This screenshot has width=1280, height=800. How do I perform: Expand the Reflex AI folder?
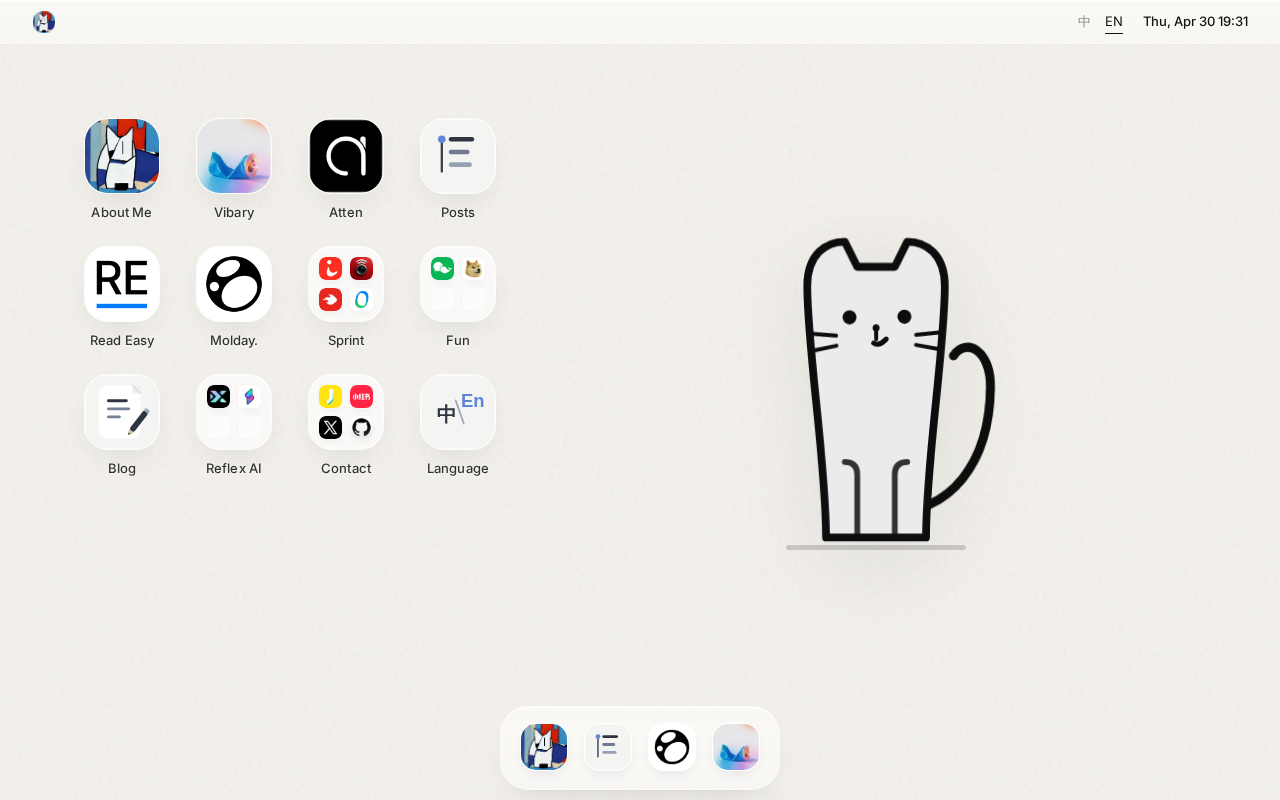pos(234,412)
